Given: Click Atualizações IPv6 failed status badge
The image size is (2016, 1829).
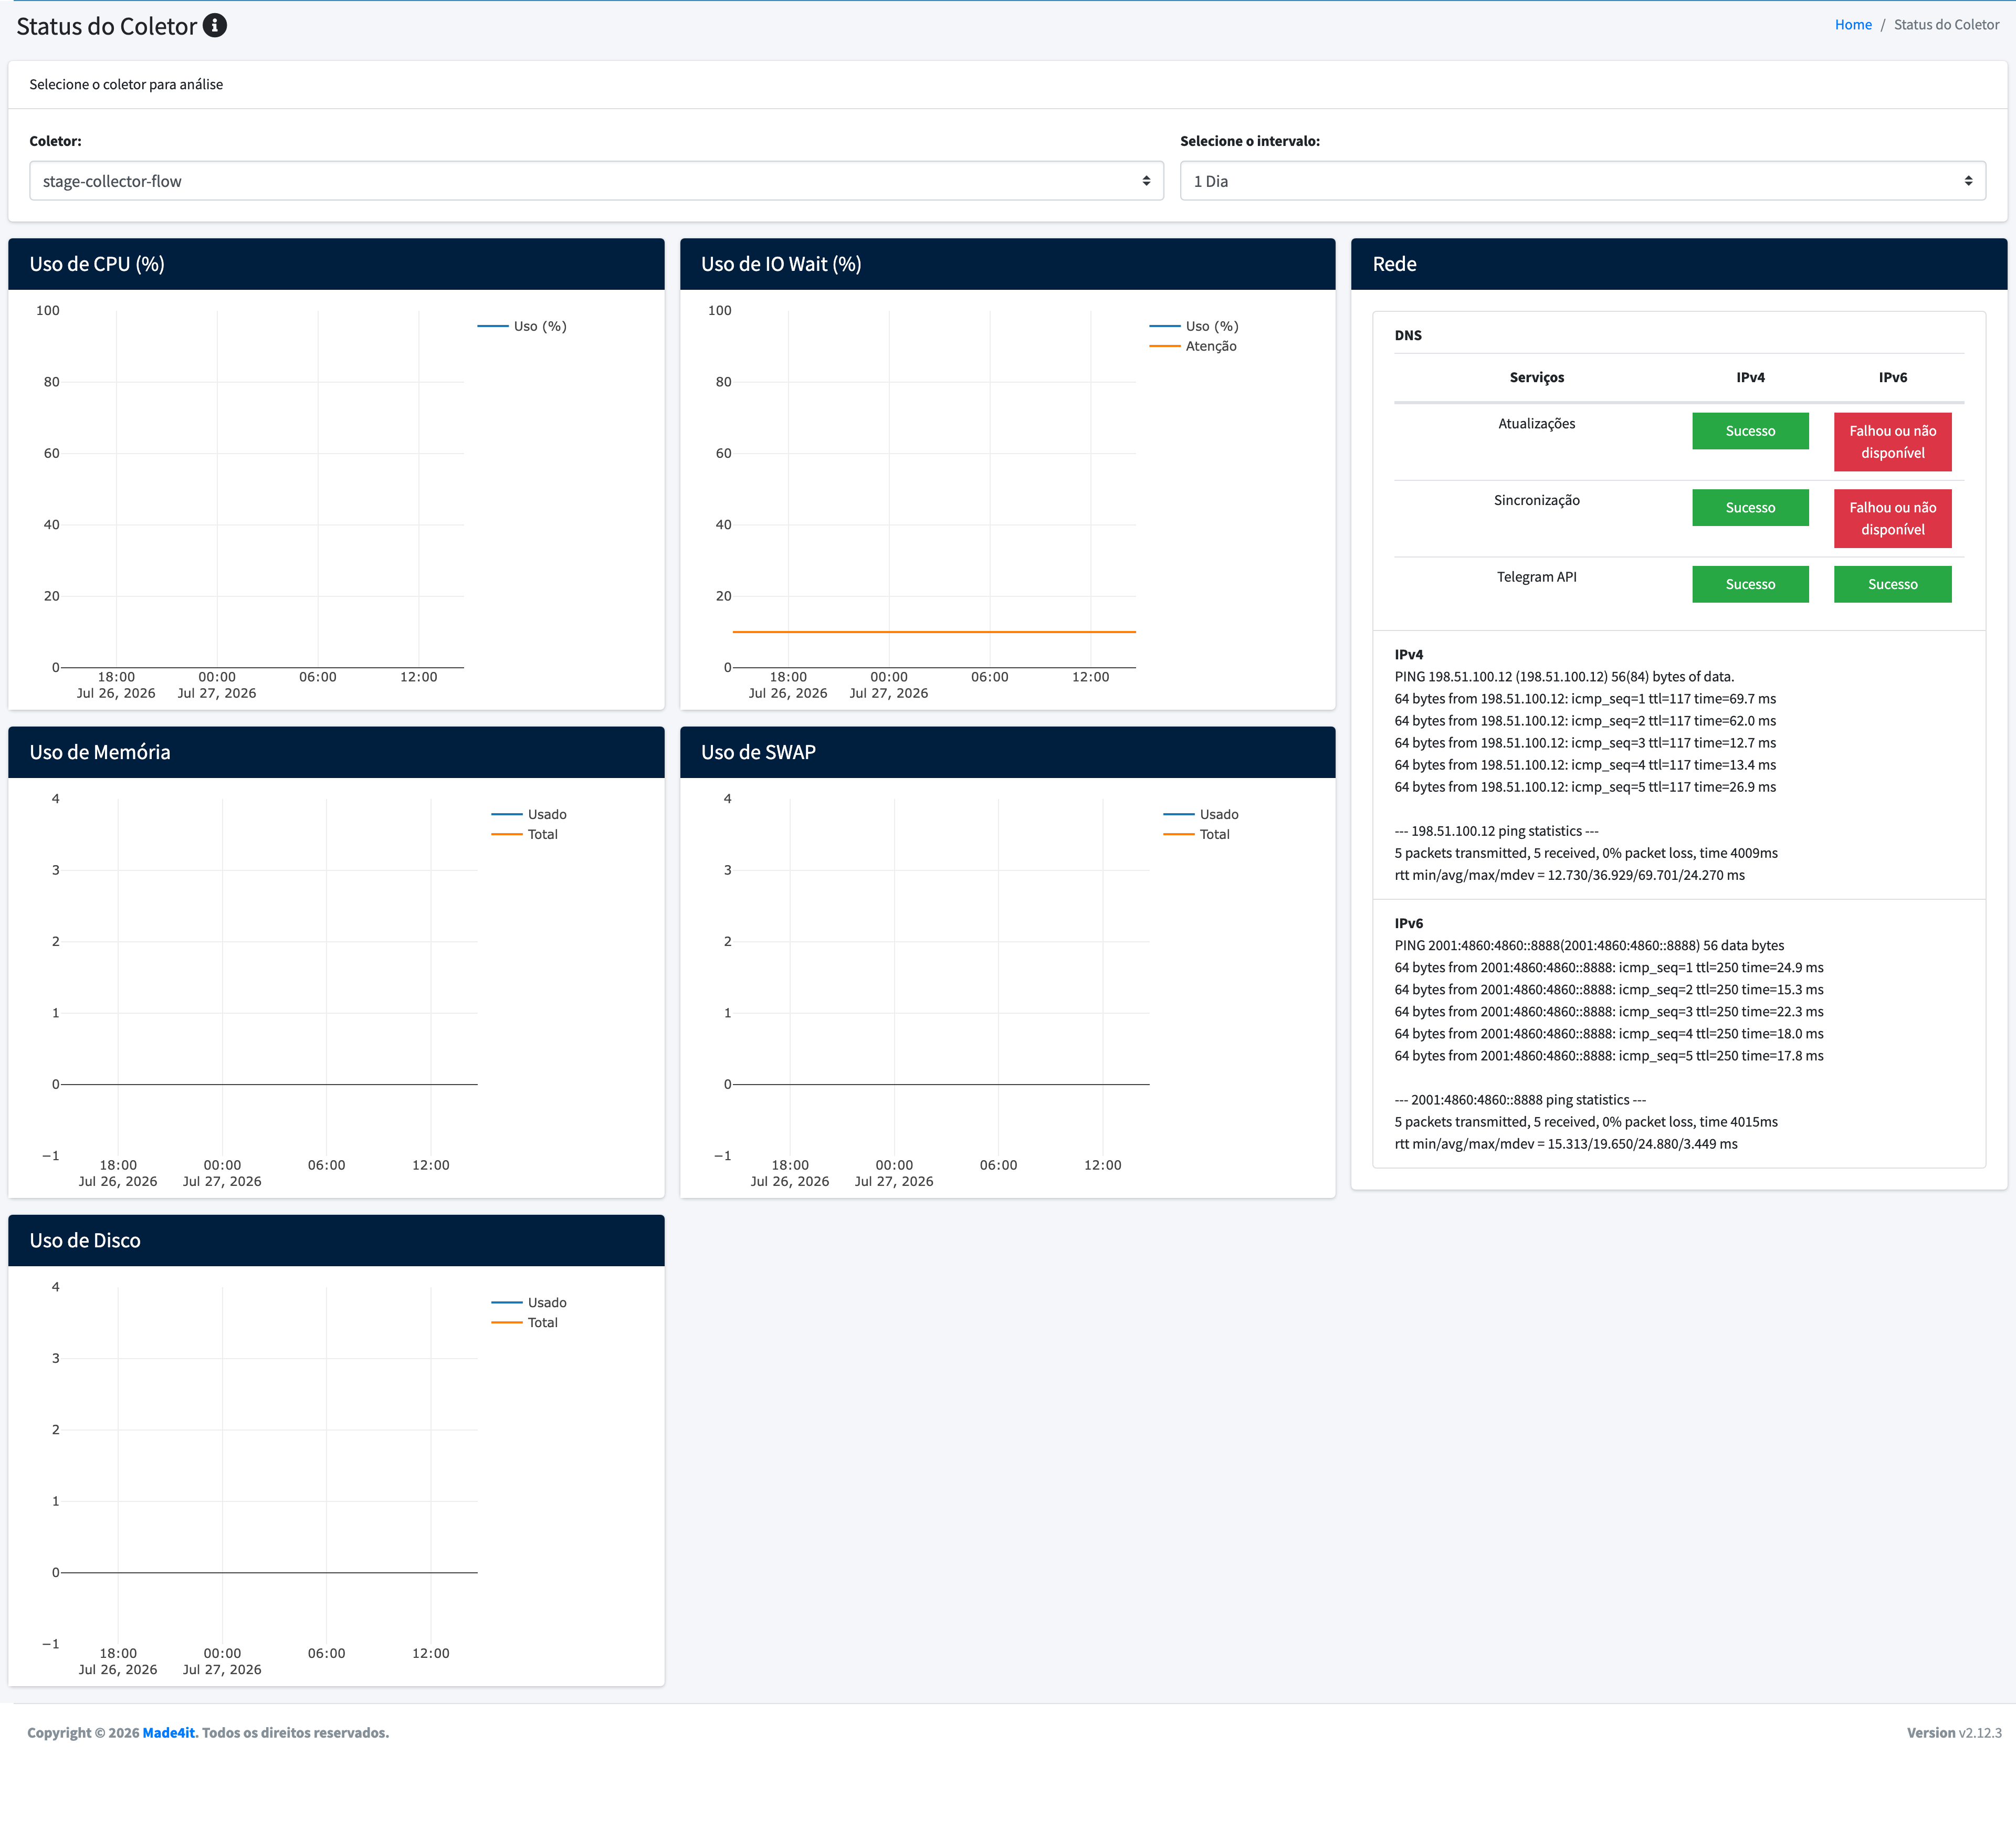Looking at the screenshot, I should (x=1892, y=442).
